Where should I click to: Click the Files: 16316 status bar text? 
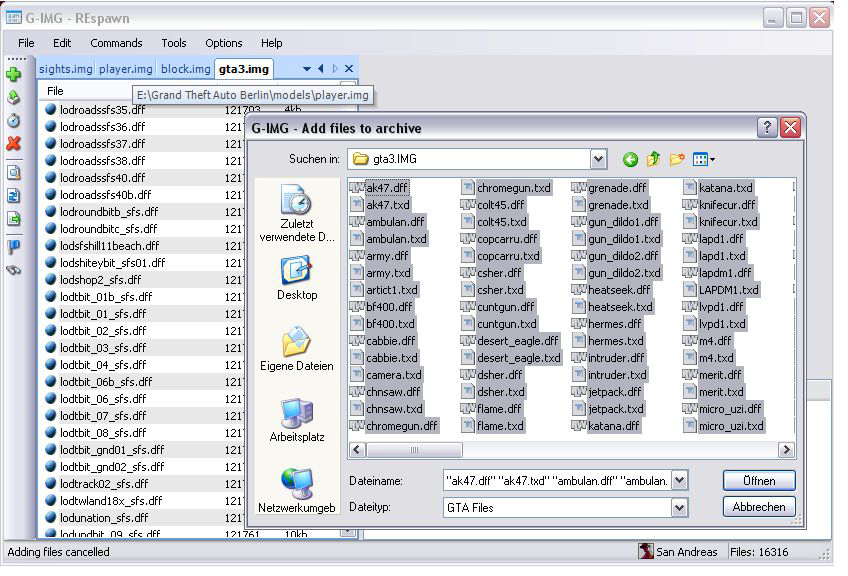(759, 552)
